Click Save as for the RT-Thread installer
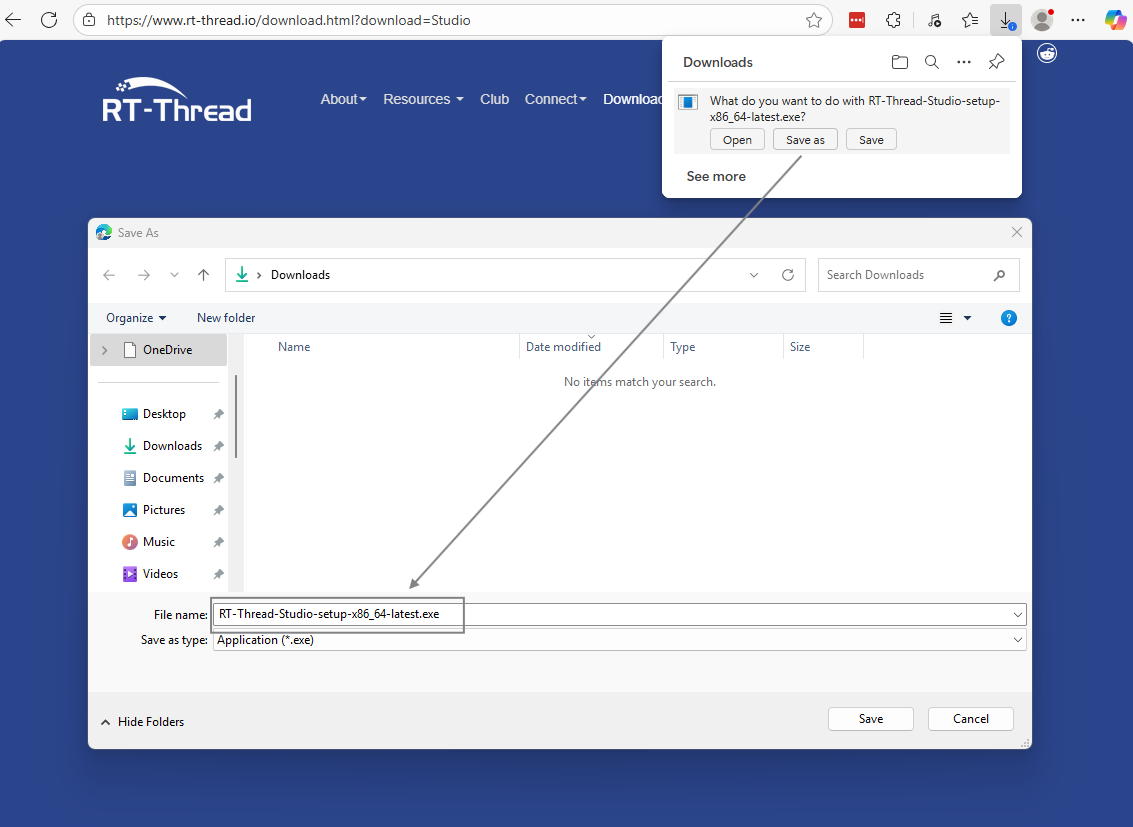The image size is (1133, 827). coord(805,139)
